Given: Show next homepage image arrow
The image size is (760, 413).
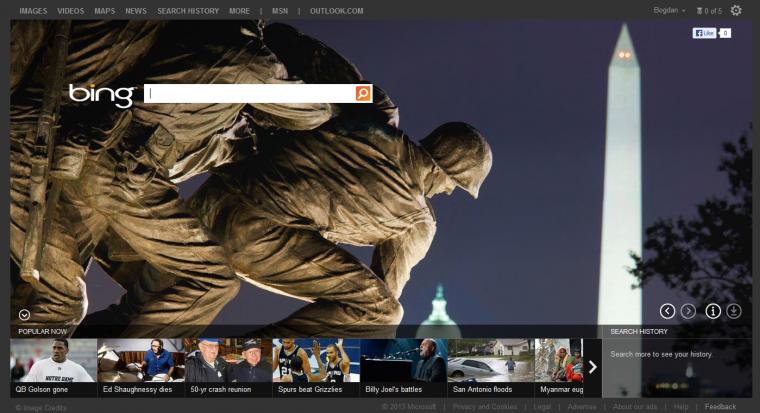Looking at the screenshot, I should [688, 311].
